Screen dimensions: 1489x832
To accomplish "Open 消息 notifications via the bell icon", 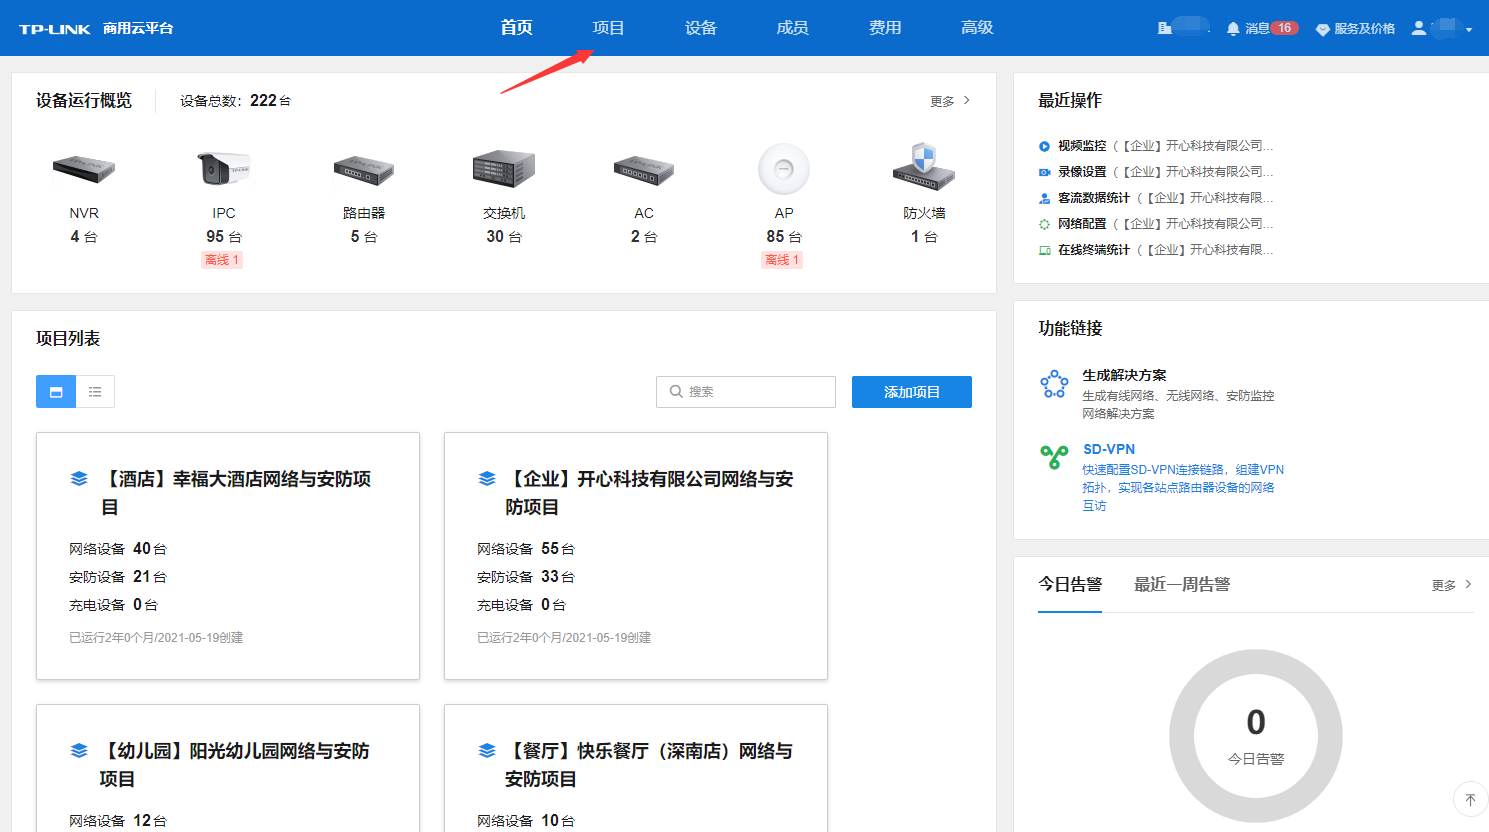I will pyautogui.click(x=1232, y=28).
